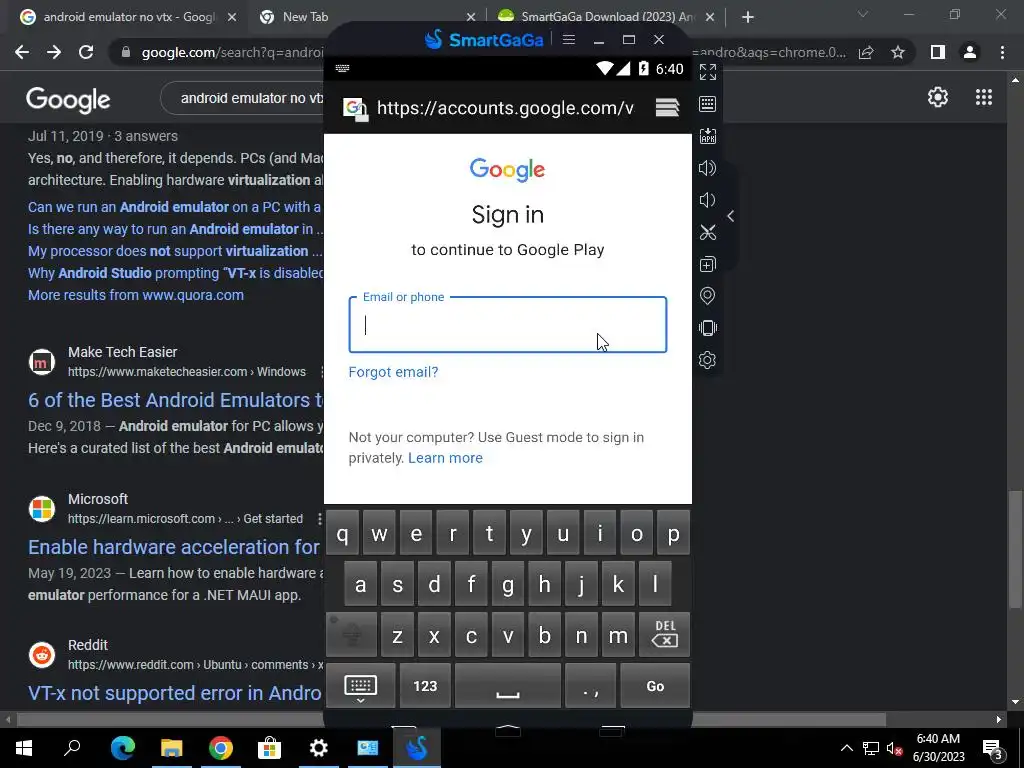Open the Chrome profile icon
Screen dimensions: 1024x768
coord(970,52)
